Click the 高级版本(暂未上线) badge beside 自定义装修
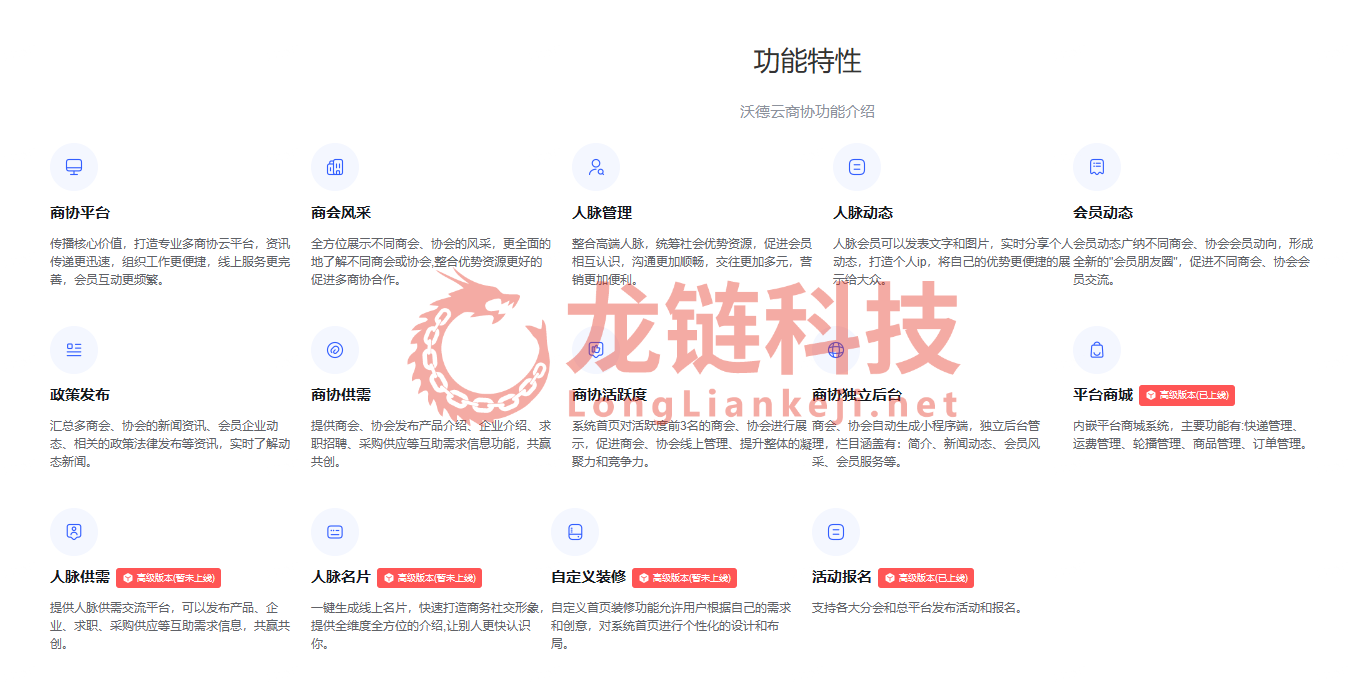This screenshot has width=1370, height=694. (684, 578)
